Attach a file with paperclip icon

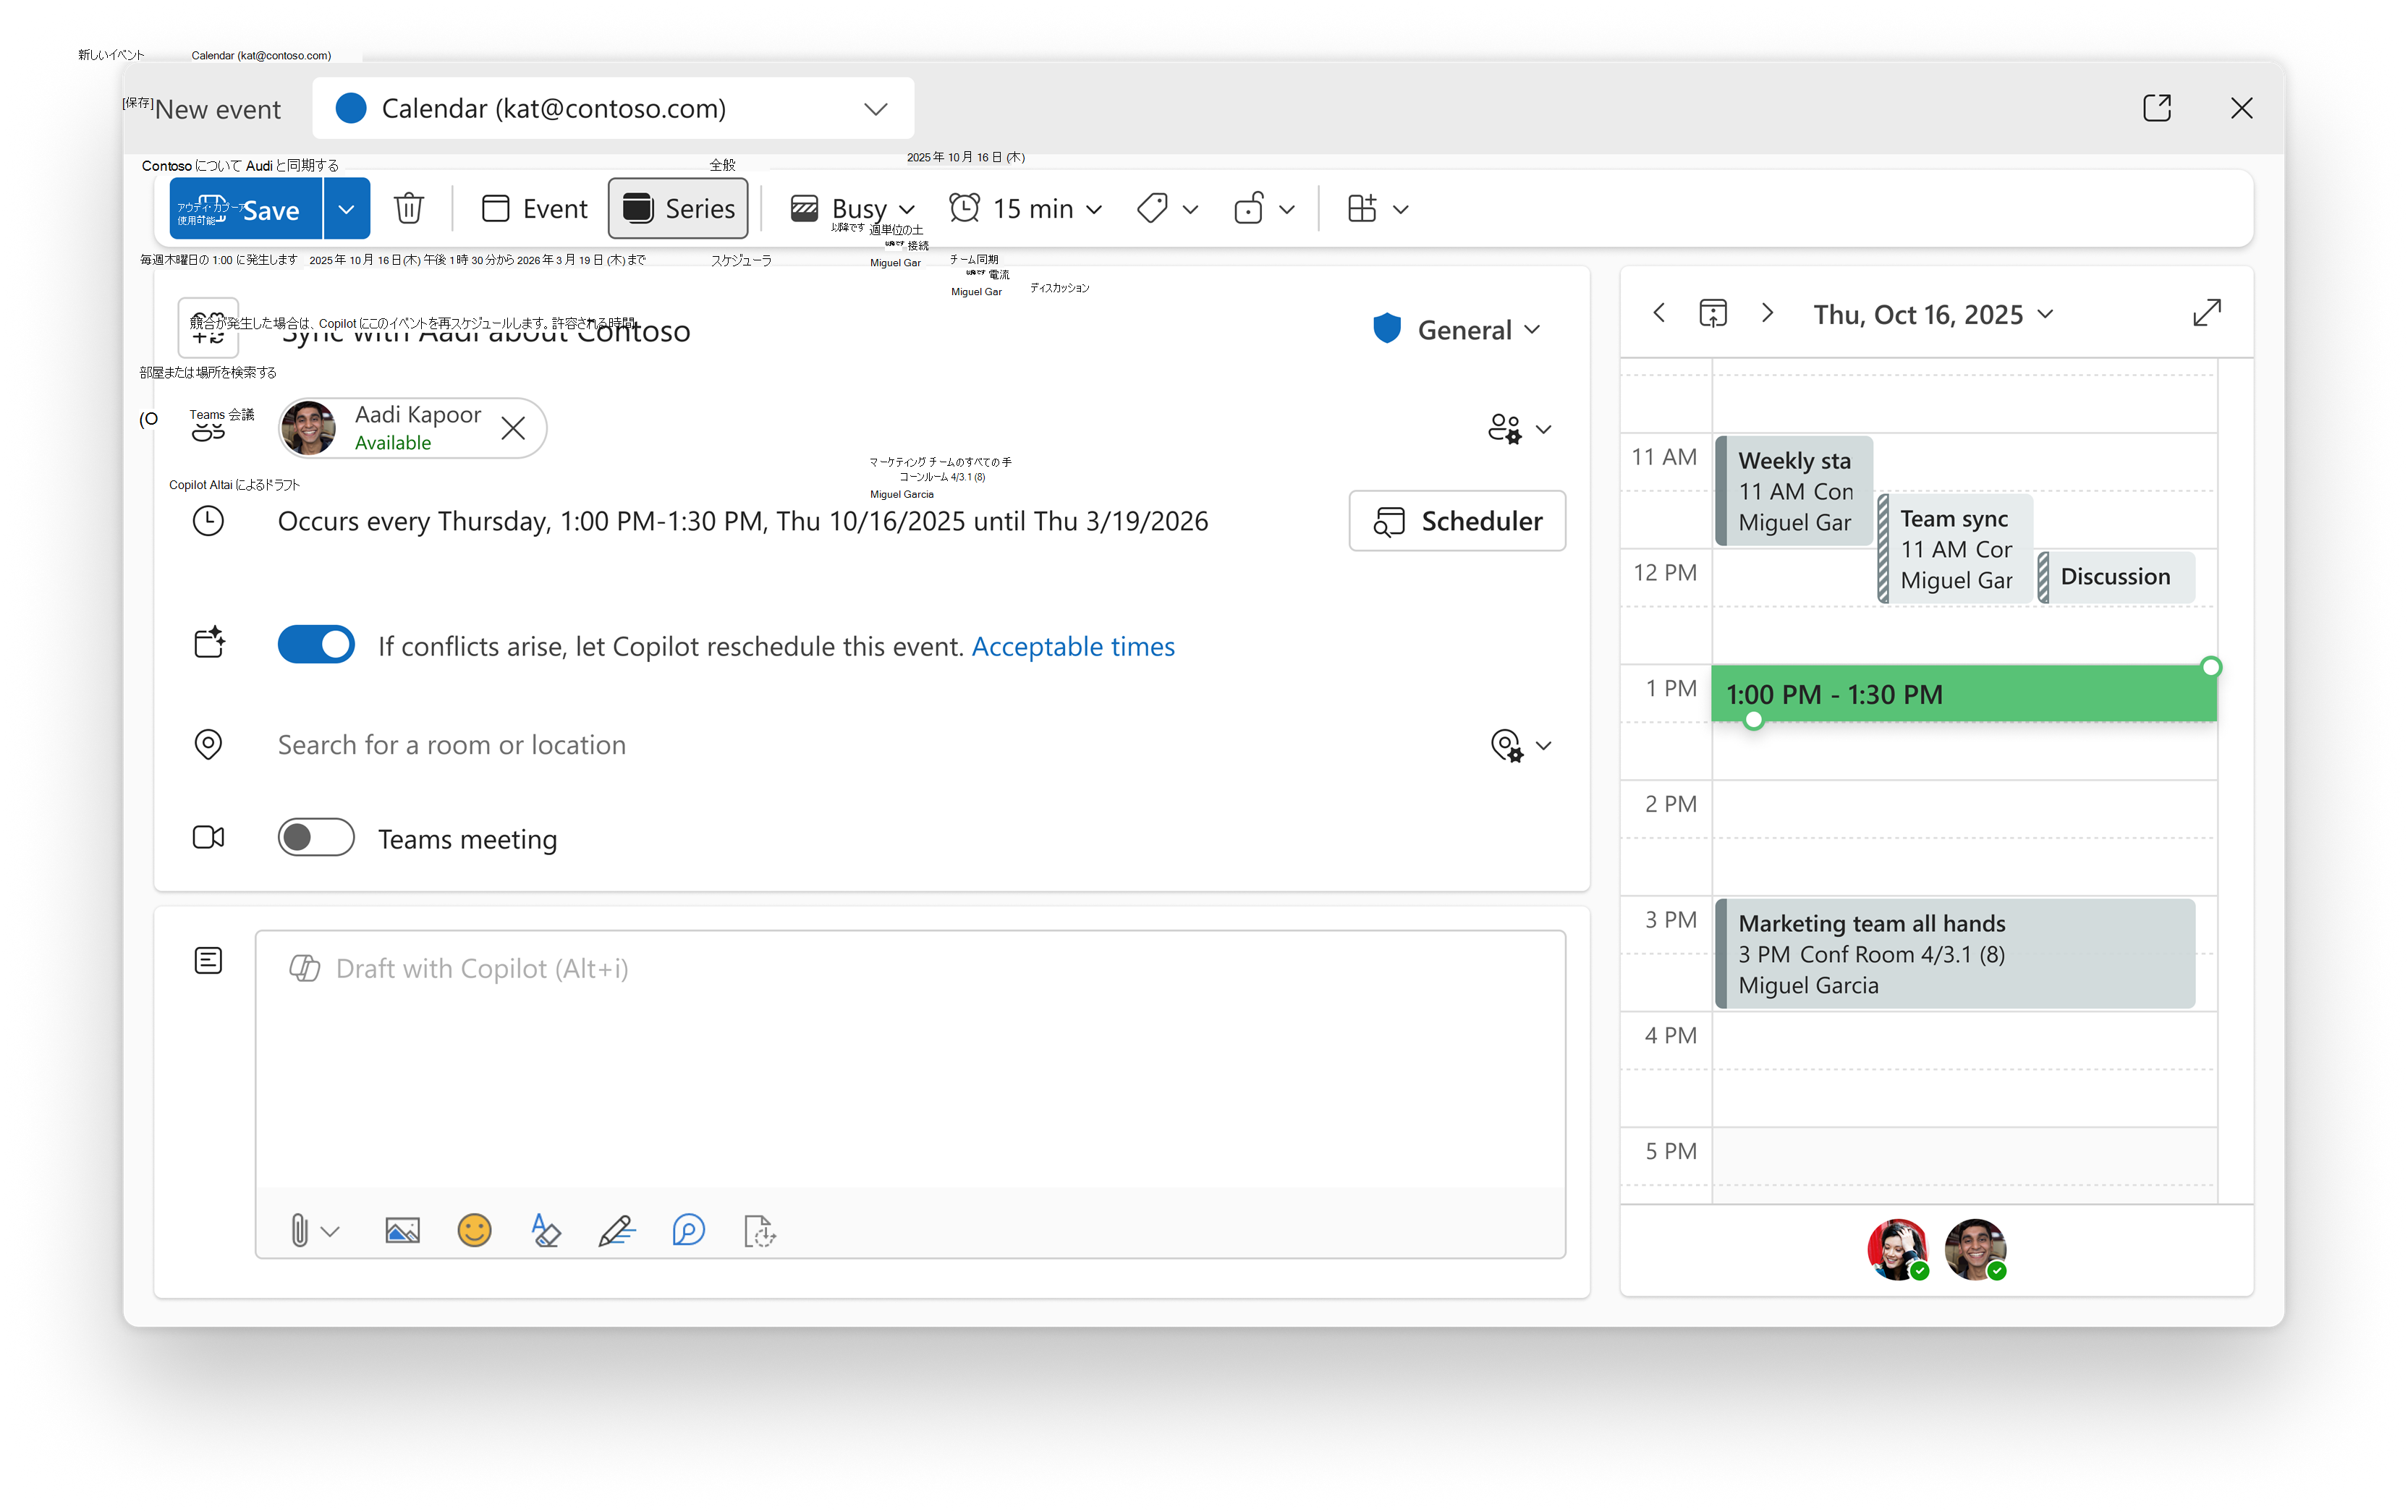click(x=299, y=1231)
